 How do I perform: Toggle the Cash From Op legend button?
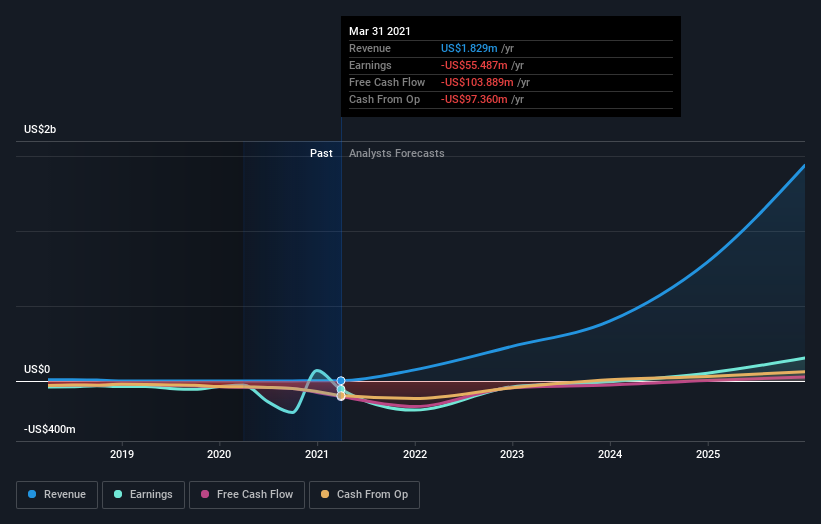tap(364, 495)
